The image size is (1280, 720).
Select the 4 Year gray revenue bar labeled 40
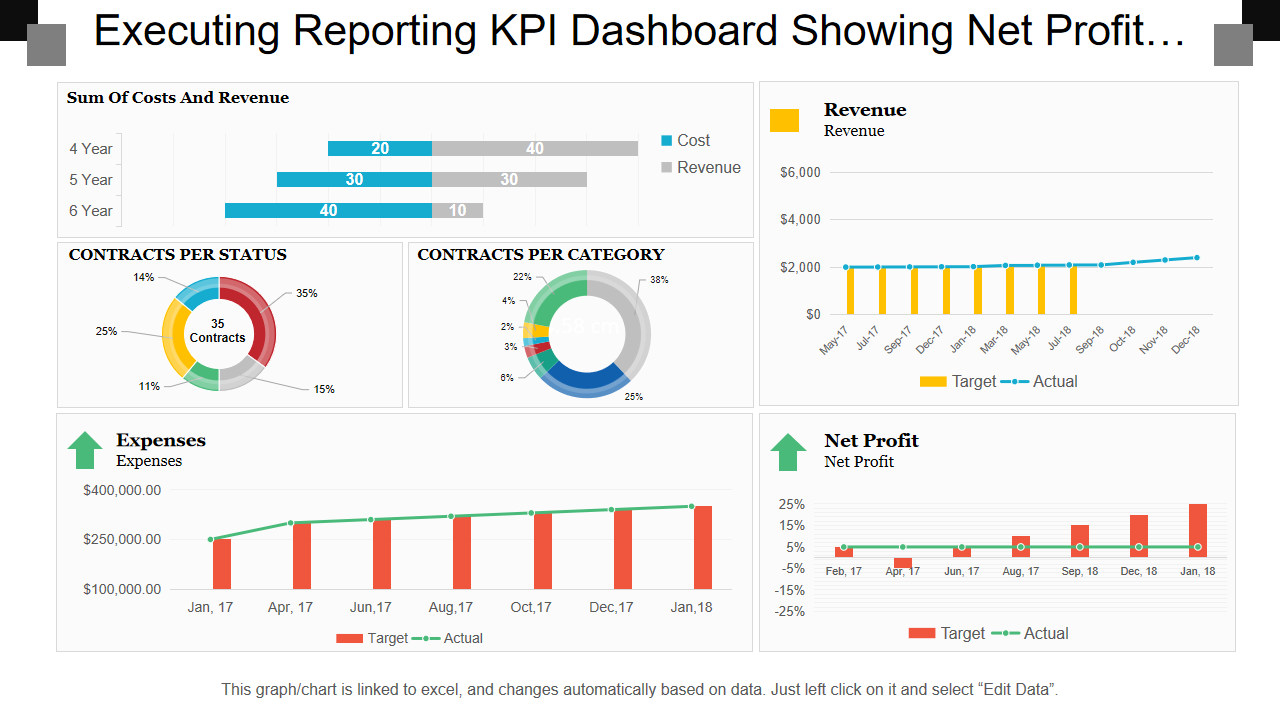pyautogui.click(x=535, y=149)
